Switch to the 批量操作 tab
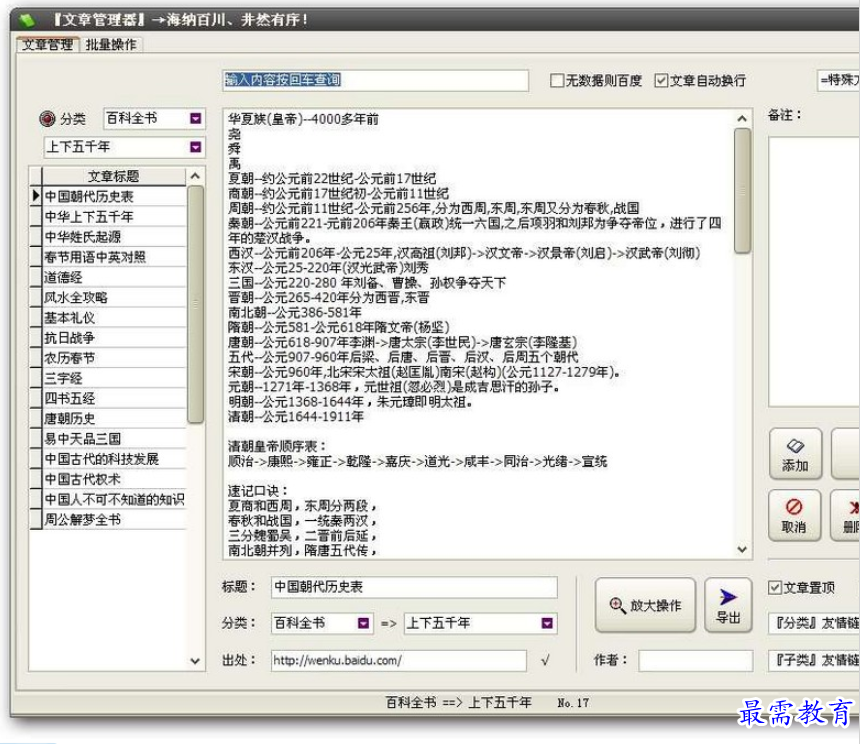The height and width of the screenshot is (744, 861). [x=113, y=45]
